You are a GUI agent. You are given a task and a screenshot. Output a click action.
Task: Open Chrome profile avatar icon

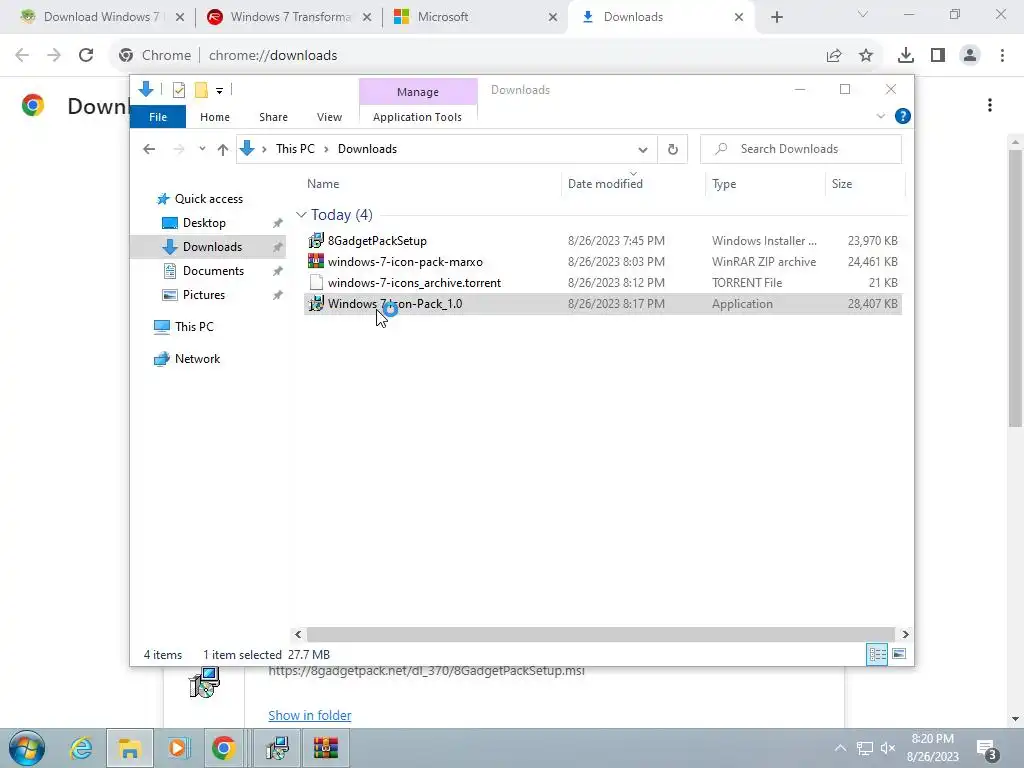point(970,56)
